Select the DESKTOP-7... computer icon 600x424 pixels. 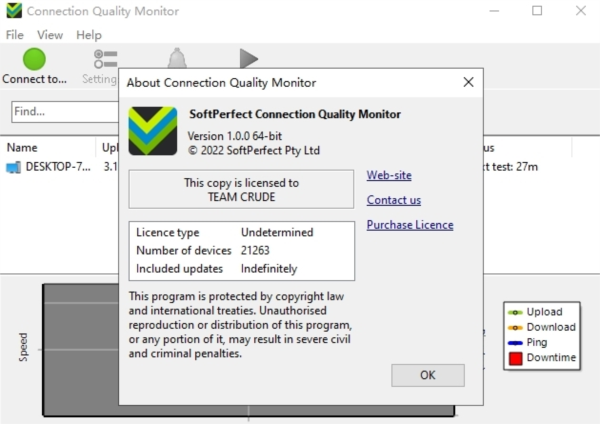(13, 167)
